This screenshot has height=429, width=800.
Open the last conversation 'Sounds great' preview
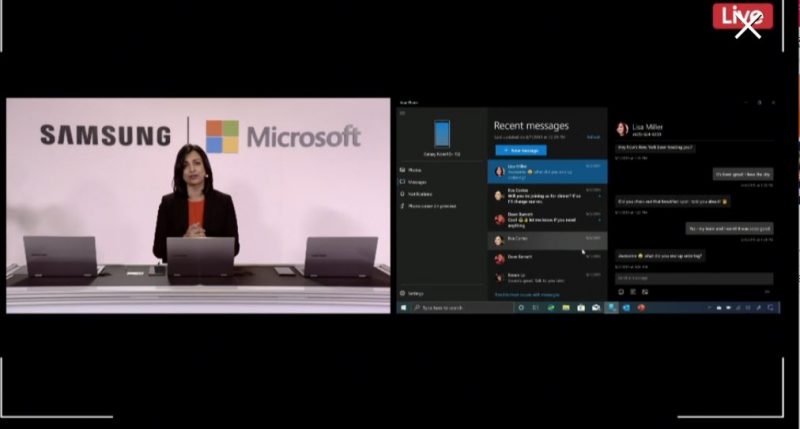[x=547, y=278]
